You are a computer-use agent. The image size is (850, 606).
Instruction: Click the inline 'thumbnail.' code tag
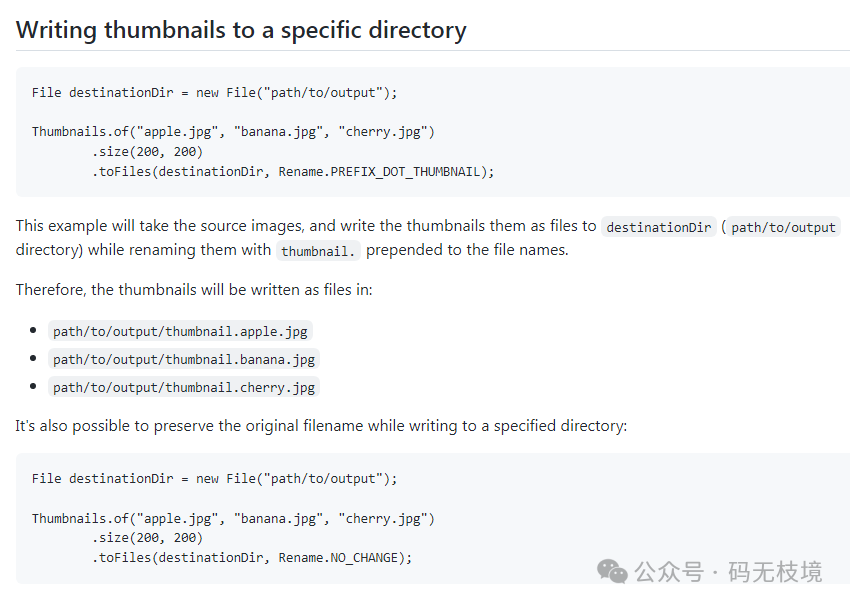pyautogui.click(x=318, y=251)
